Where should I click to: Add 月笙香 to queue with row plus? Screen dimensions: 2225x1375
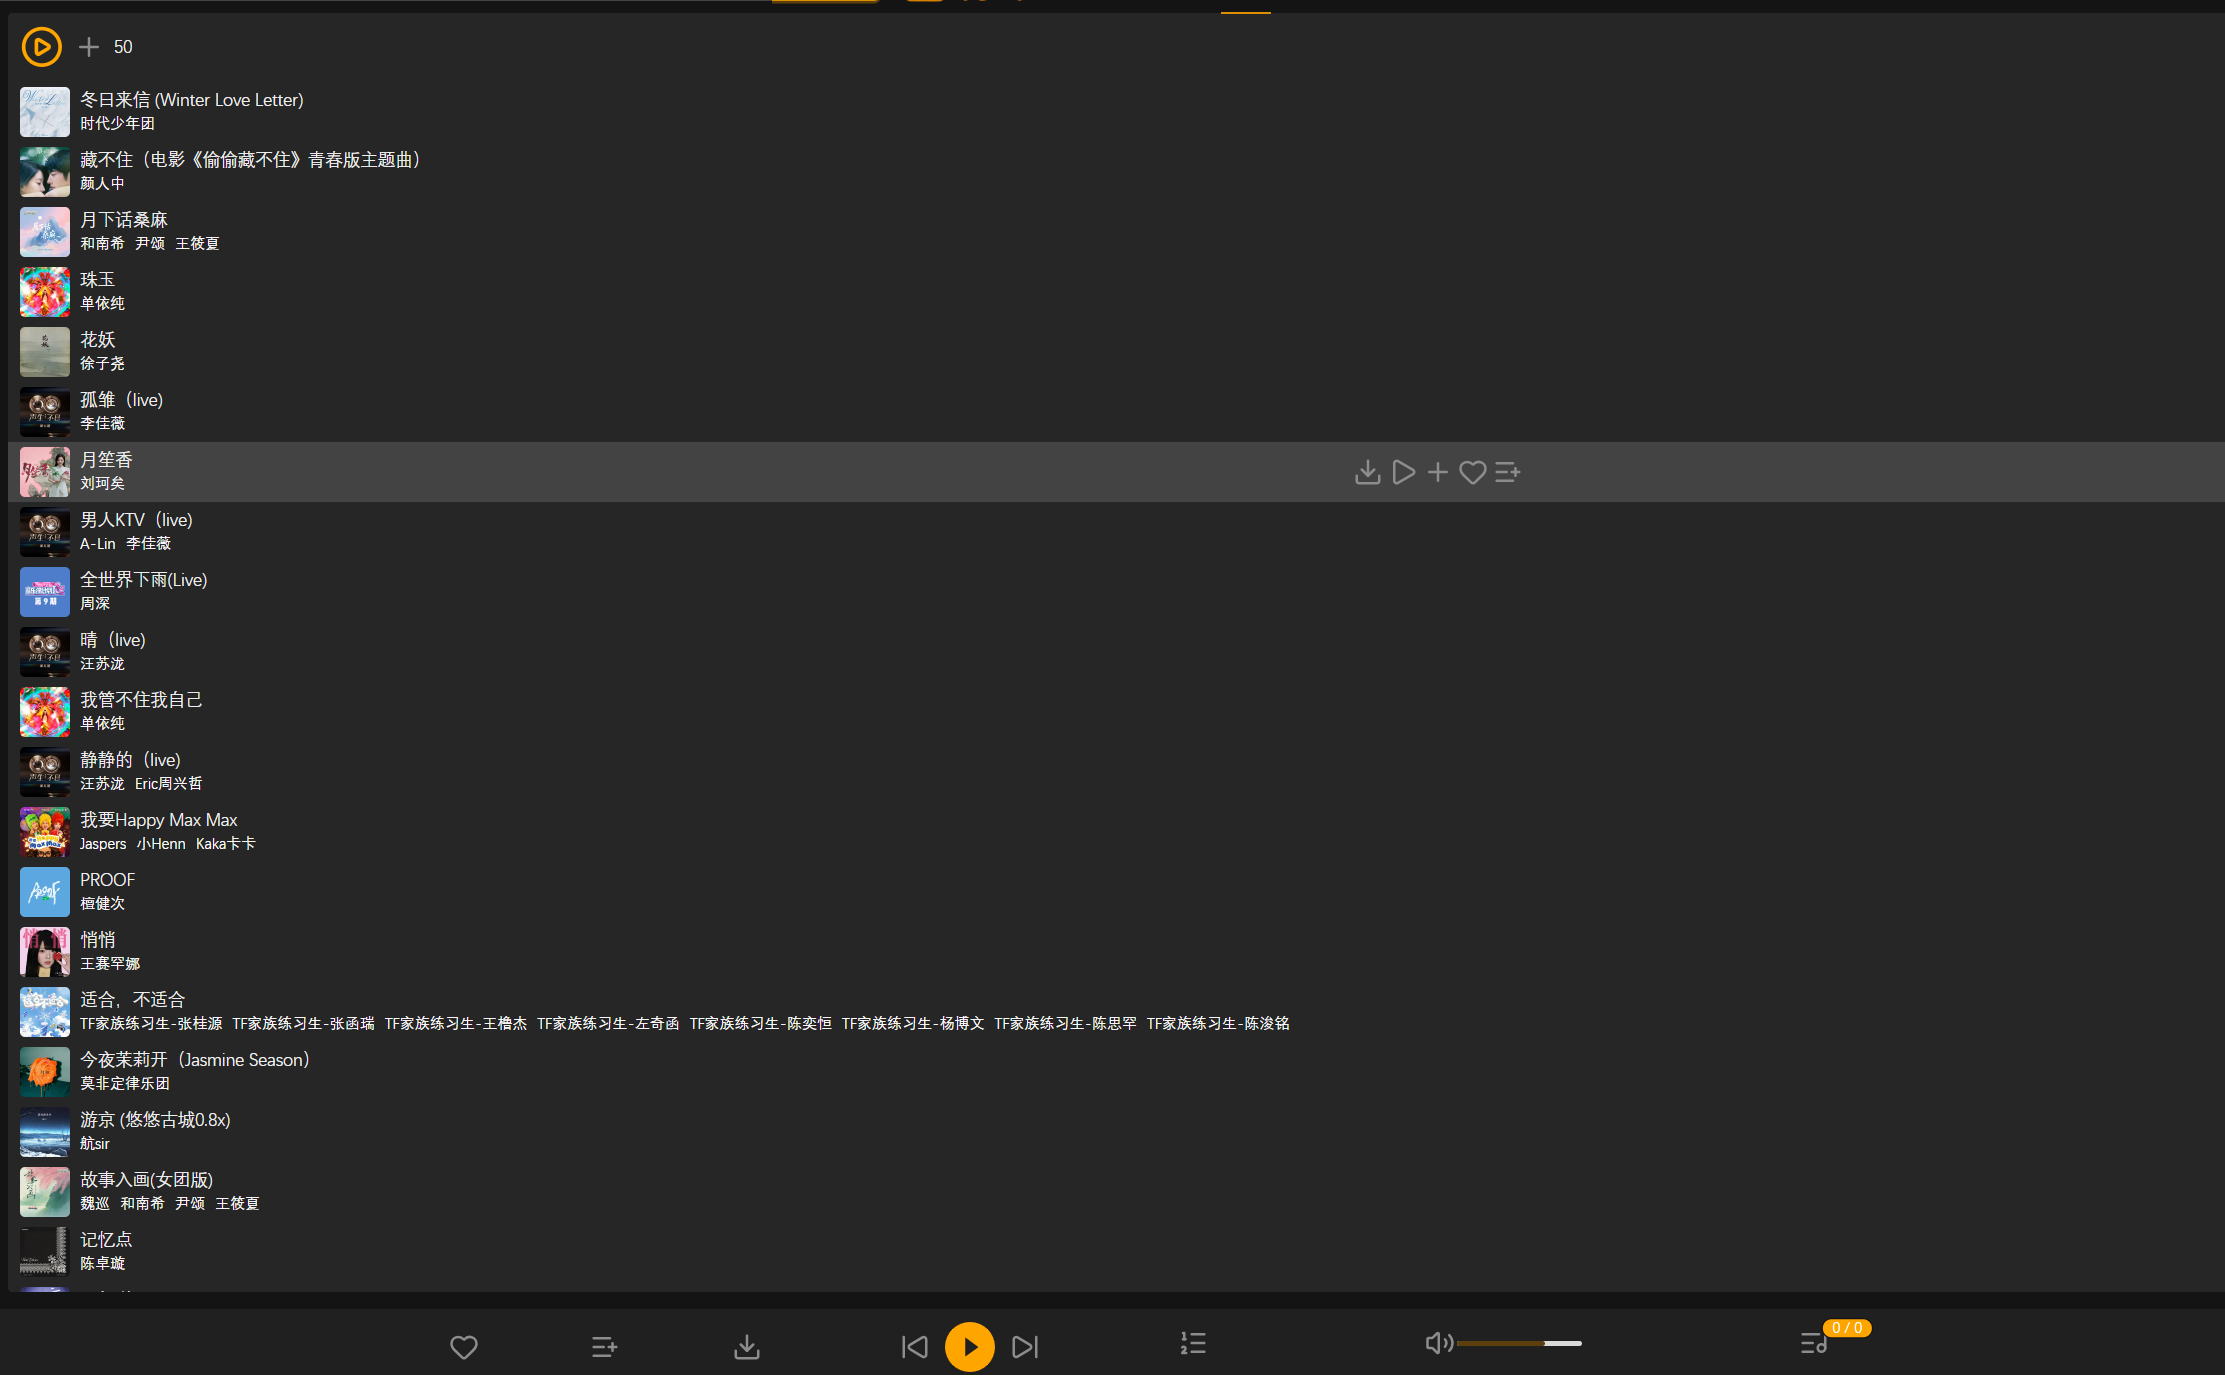pos(1438,472)
